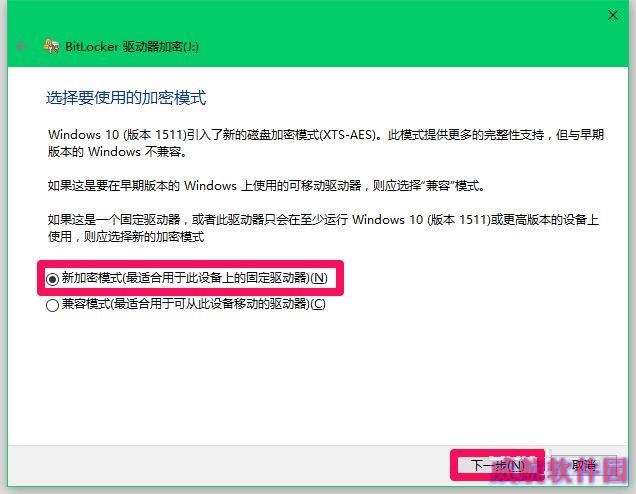Viewport: 636px width, 494px height.
Task: Click the BitLocker 驱动器加密(J:) title text
Action: pos(132,47)
